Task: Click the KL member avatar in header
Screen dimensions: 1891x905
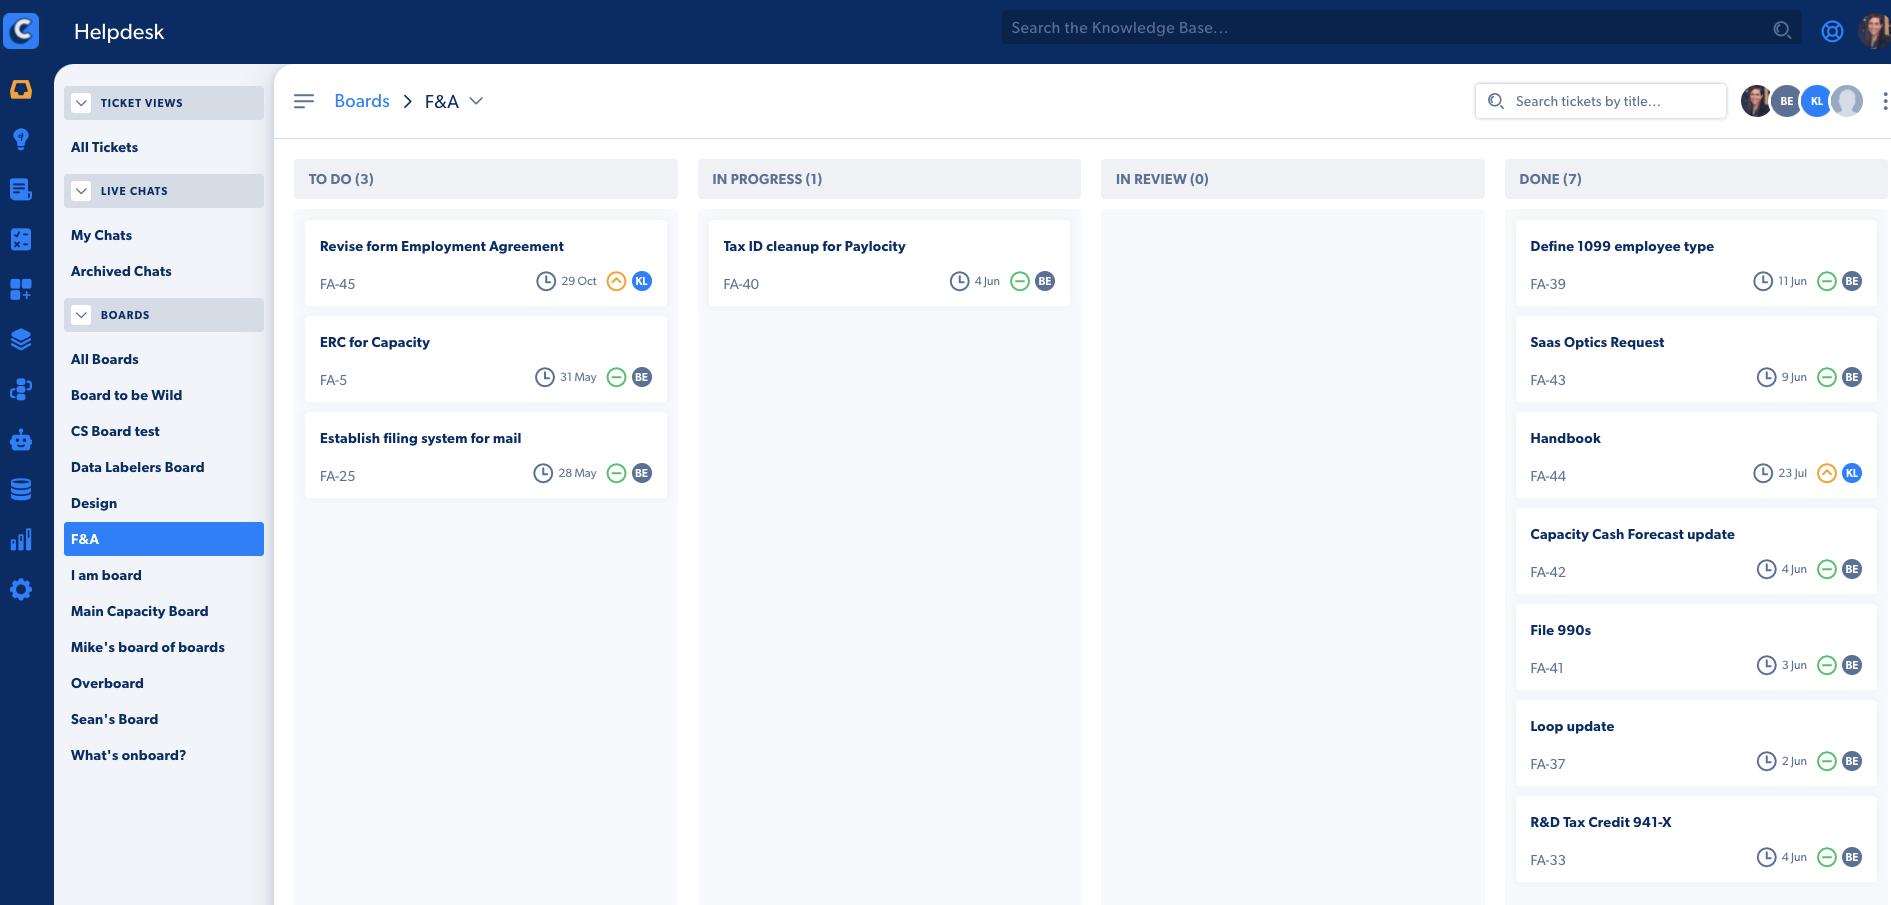Action: pyautogui.click(x=1816, y=101)
